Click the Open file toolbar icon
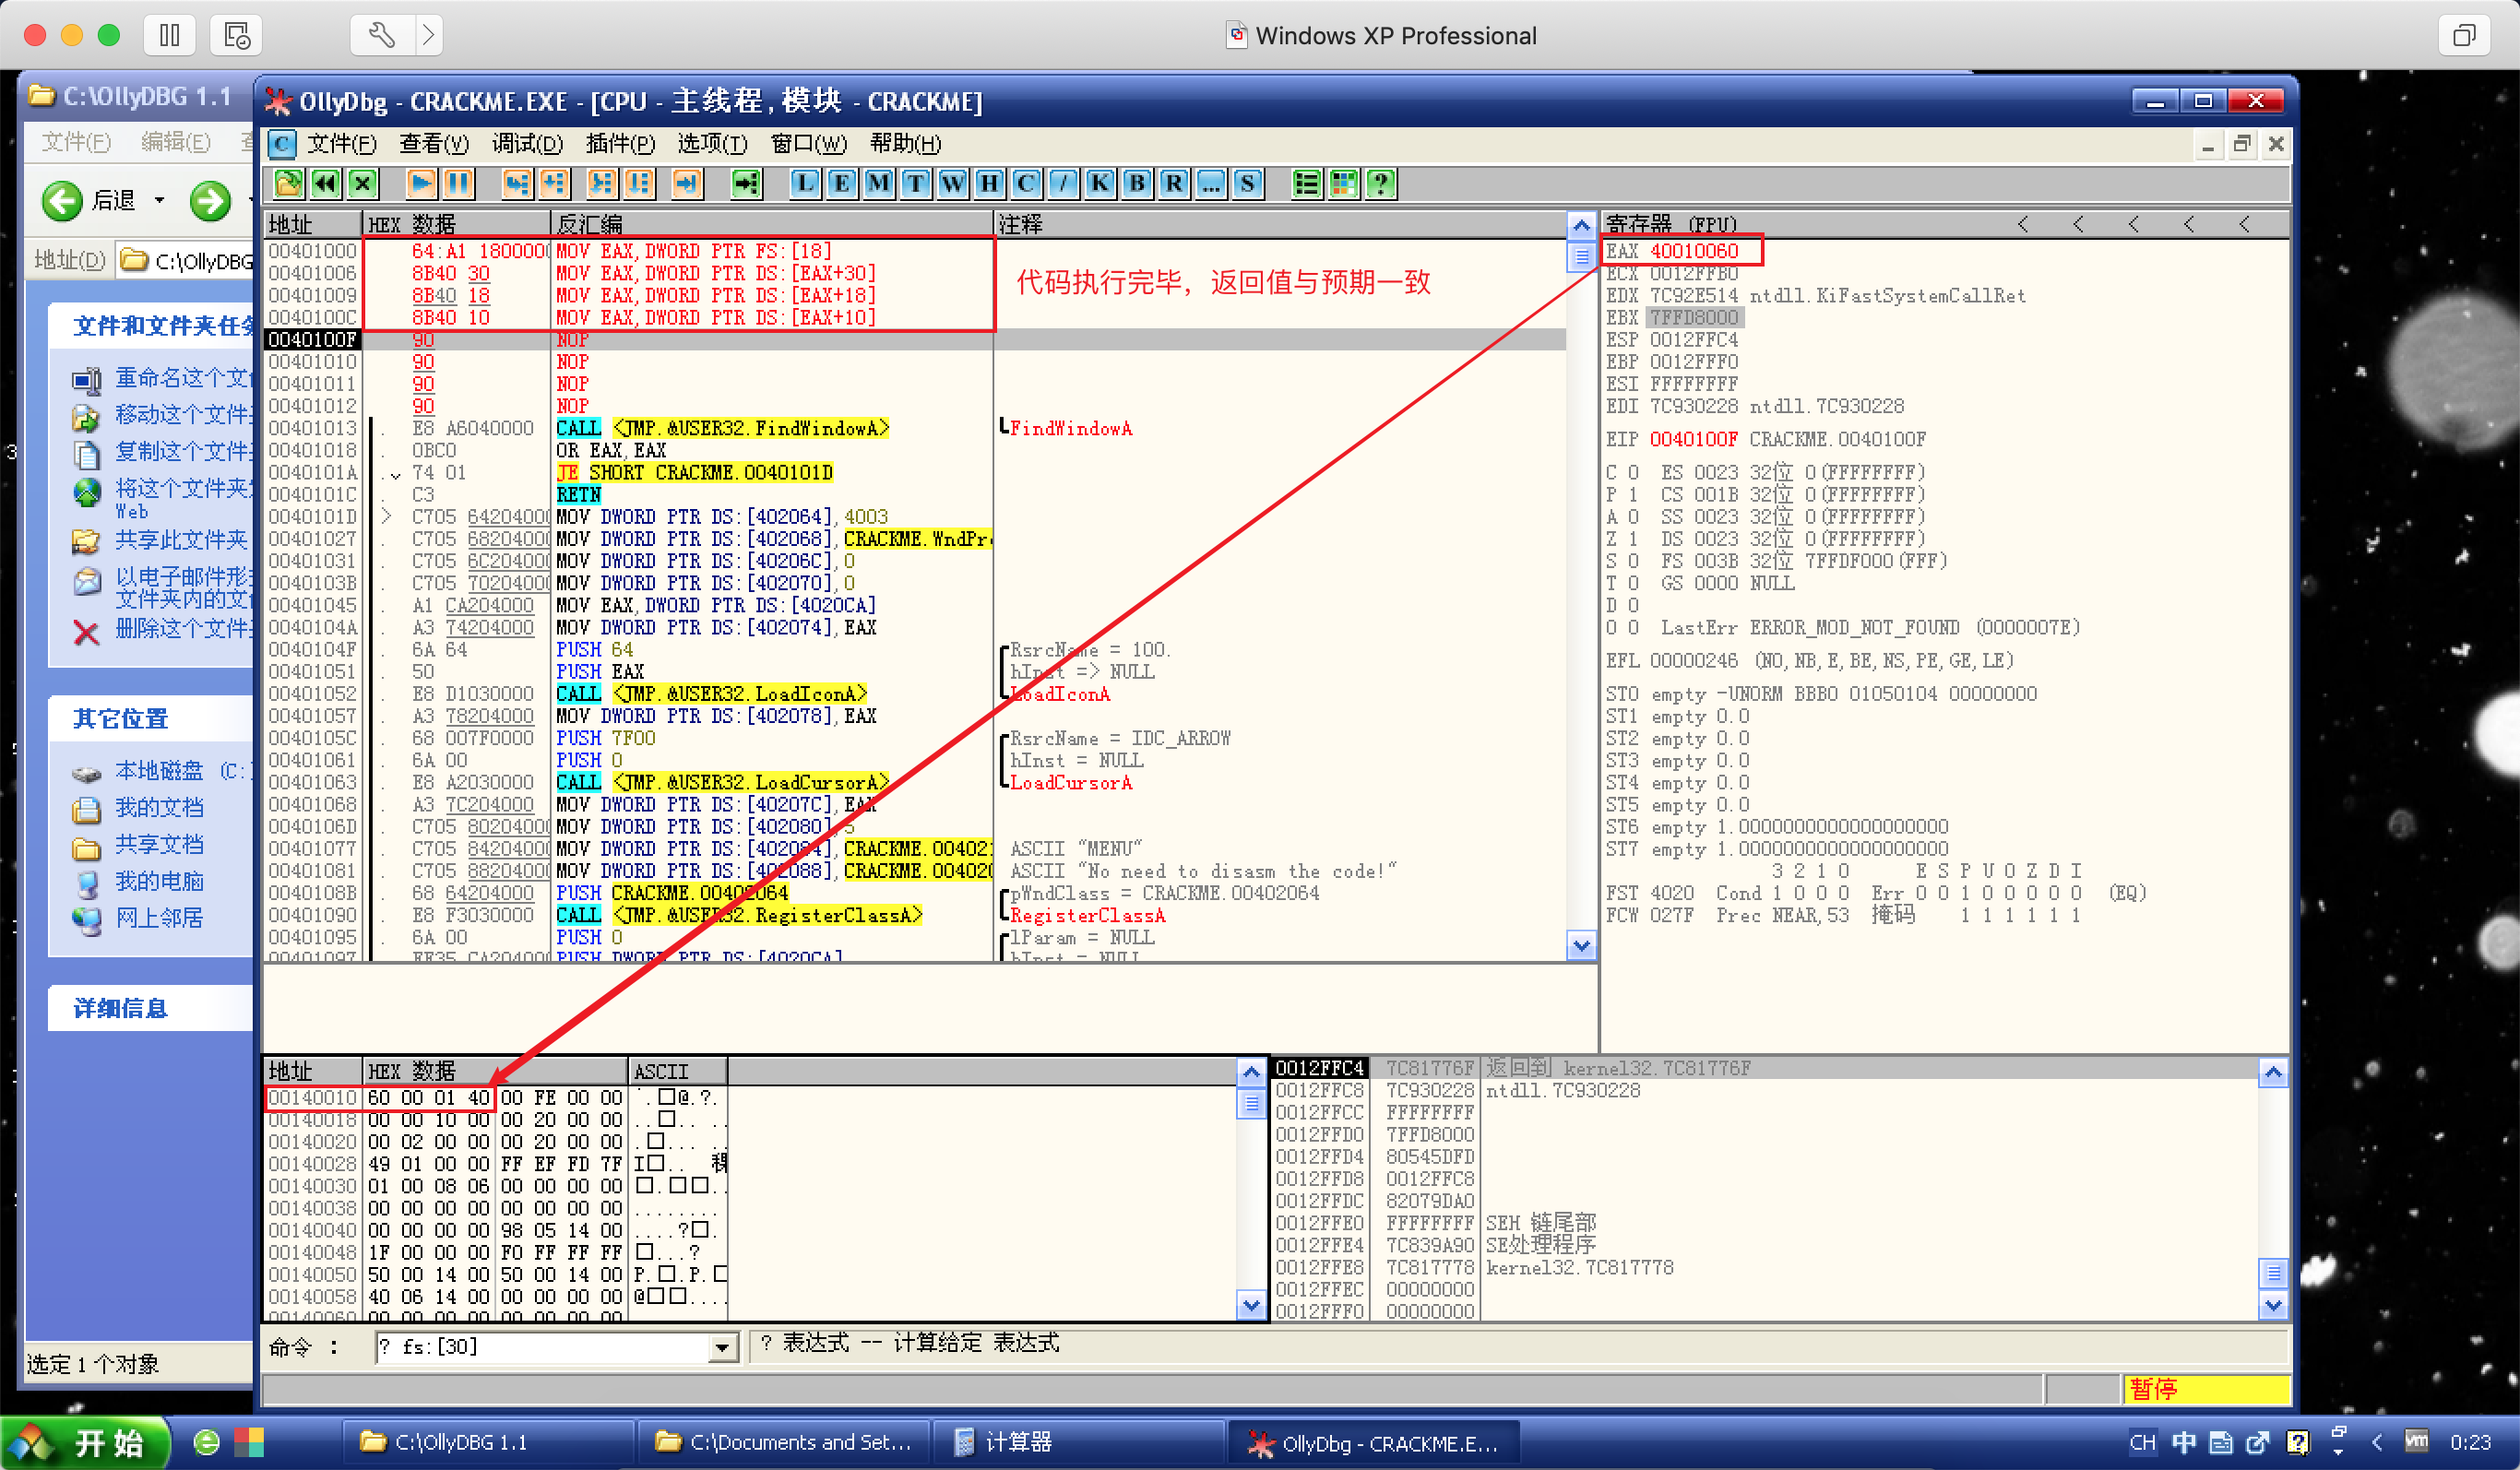 288,183
